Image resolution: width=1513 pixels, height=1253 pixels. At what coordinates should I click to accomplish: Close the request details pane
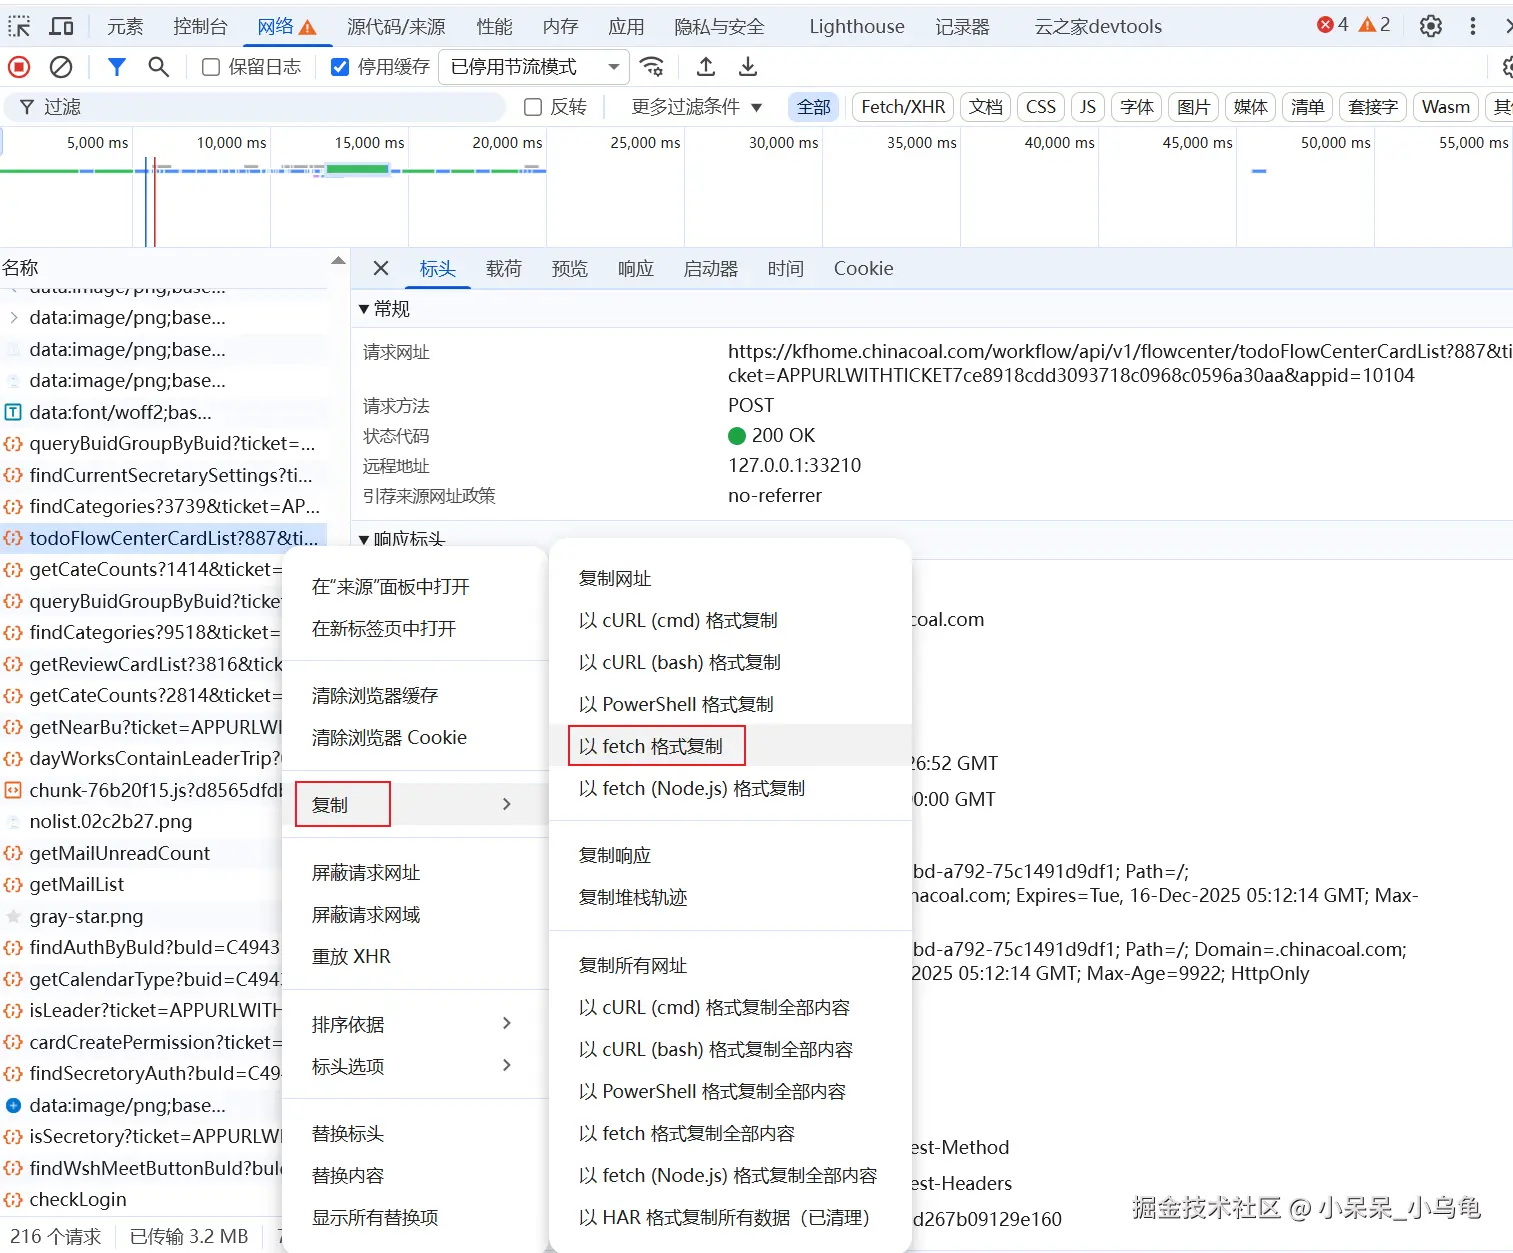click(381, 268)
